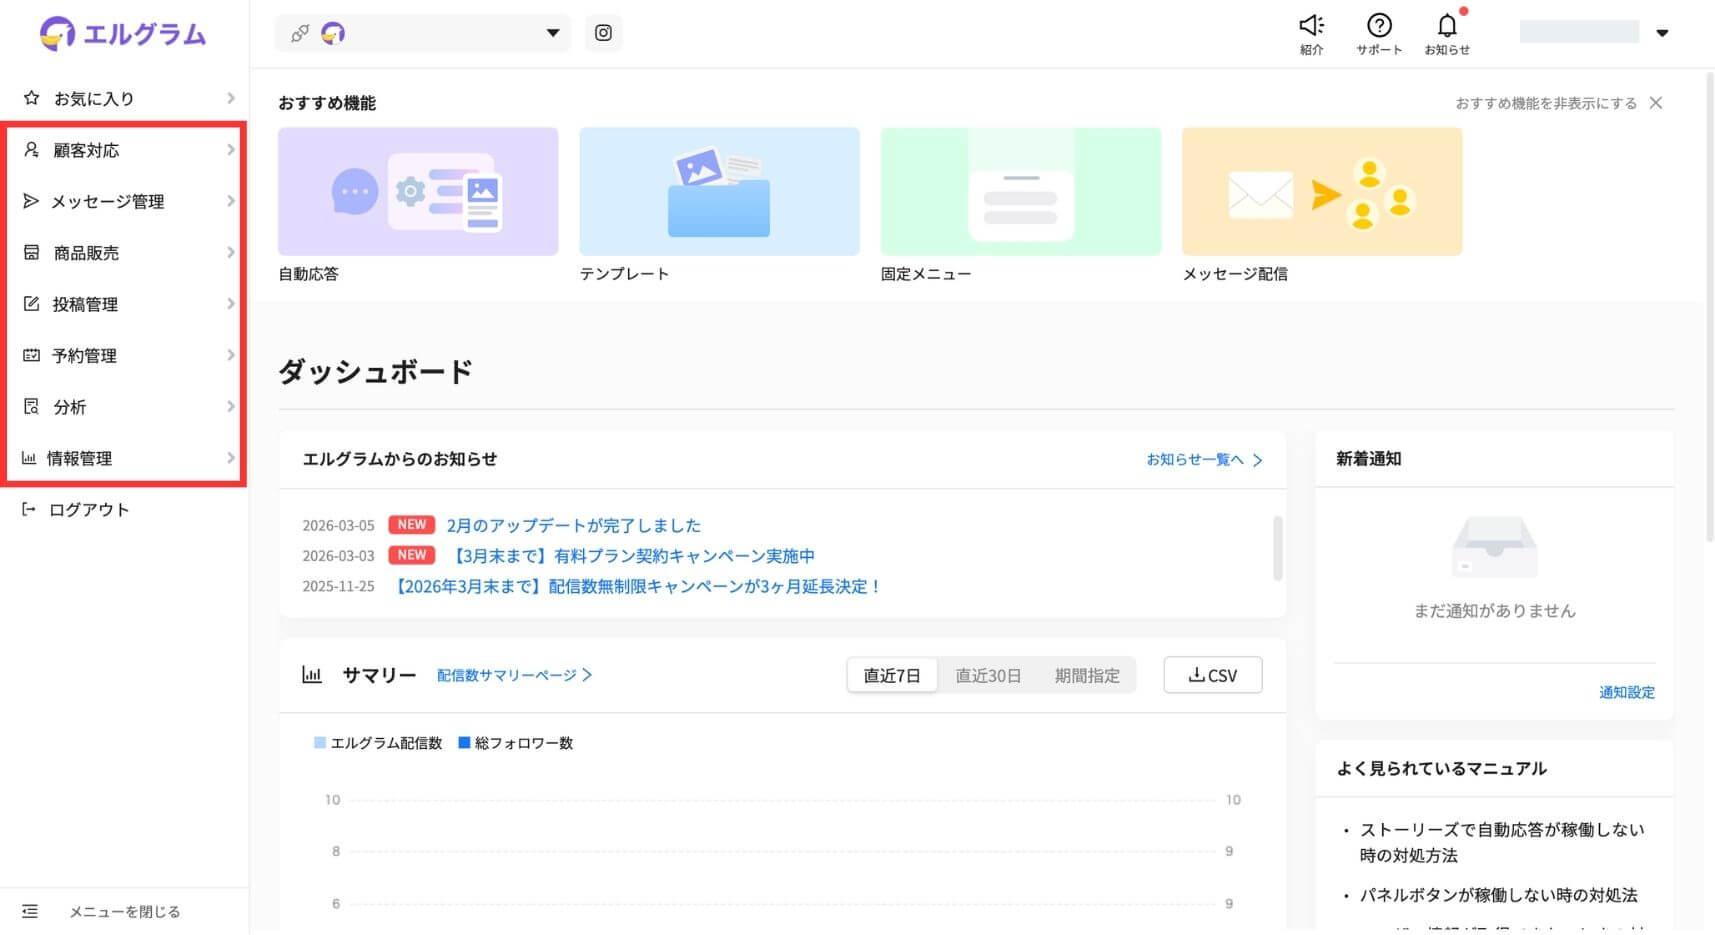This screenshot has width=1715, height=935.
Task: Click the エルグラム logo
Action: pyautogui.click(x=123, y=34)
